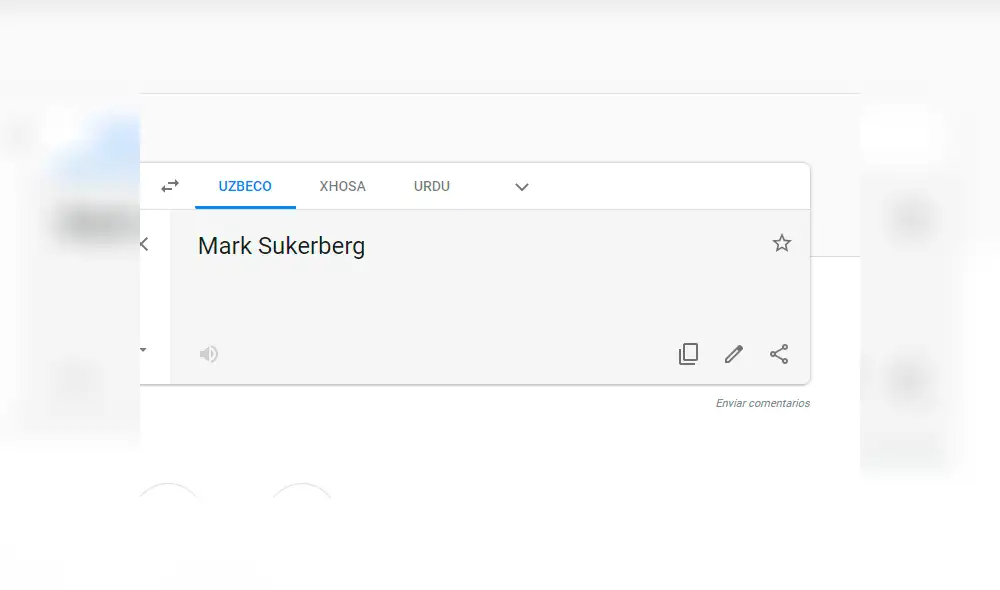Viewport: 1000px width, 590px height.
Task: Select the UZBECO language option
Action: pyautogui.click(x=245, y=186)
